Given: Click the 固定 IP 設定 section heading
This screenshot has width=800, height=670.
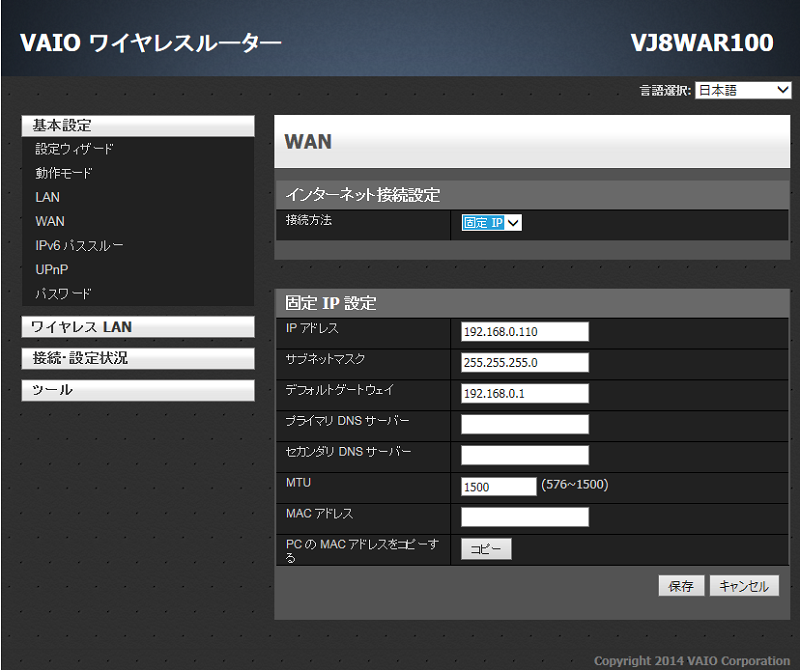Looking at the screenshot, I should point(331,303).
